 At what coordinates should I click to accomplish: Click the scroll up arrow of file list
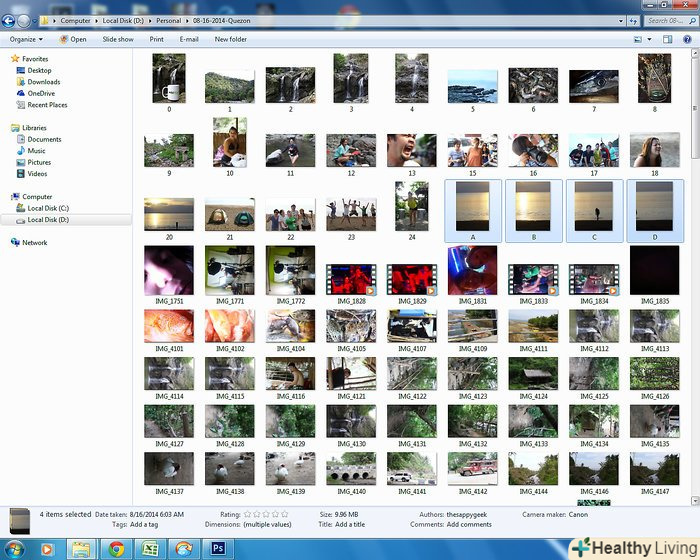[695, 53]
